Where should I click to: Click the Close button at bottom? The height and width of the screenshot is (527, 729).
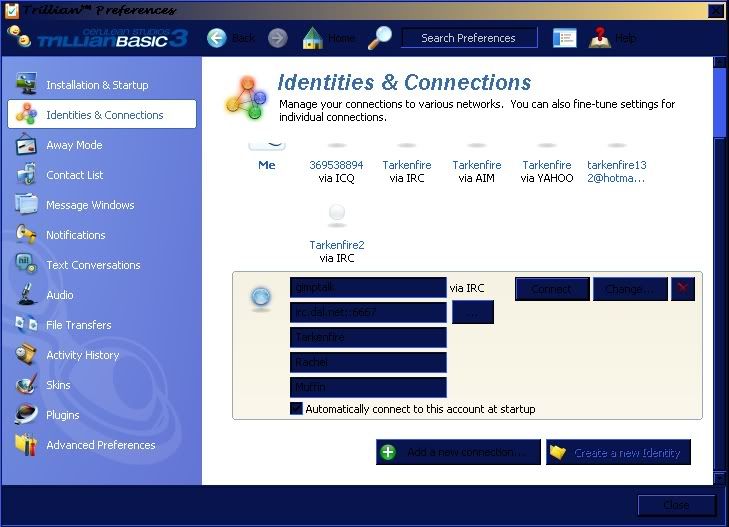(x=676, y=505)
